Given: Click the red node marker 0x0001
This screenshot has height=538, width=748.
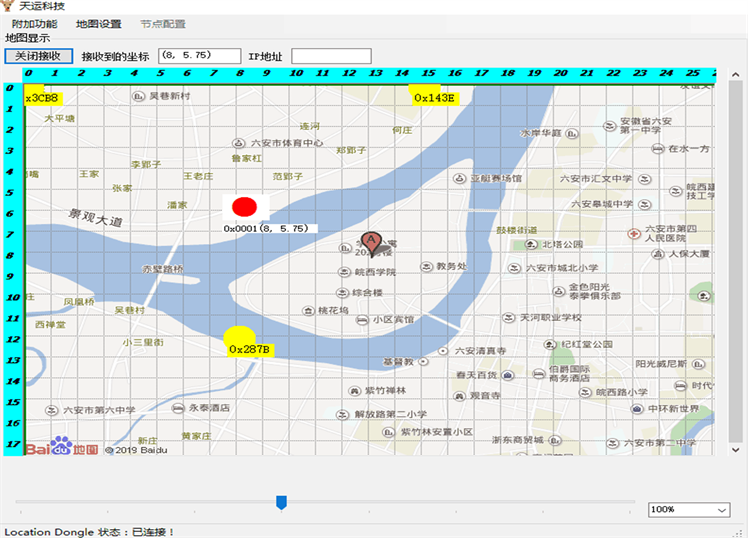Looking at the screenshot, I should pos(245,207).
